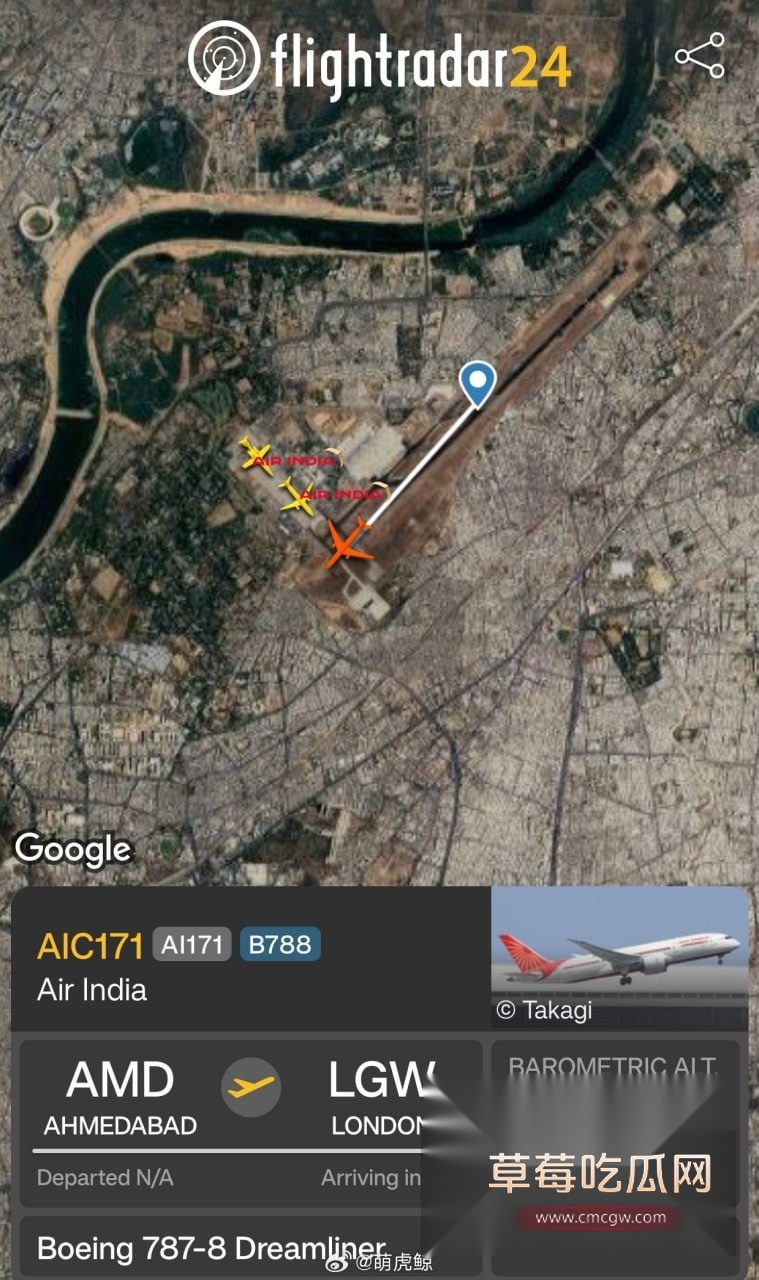Tap the flightradar24 radar logo icon
This screenshot has width=759, height=1280.
(225, 58)
